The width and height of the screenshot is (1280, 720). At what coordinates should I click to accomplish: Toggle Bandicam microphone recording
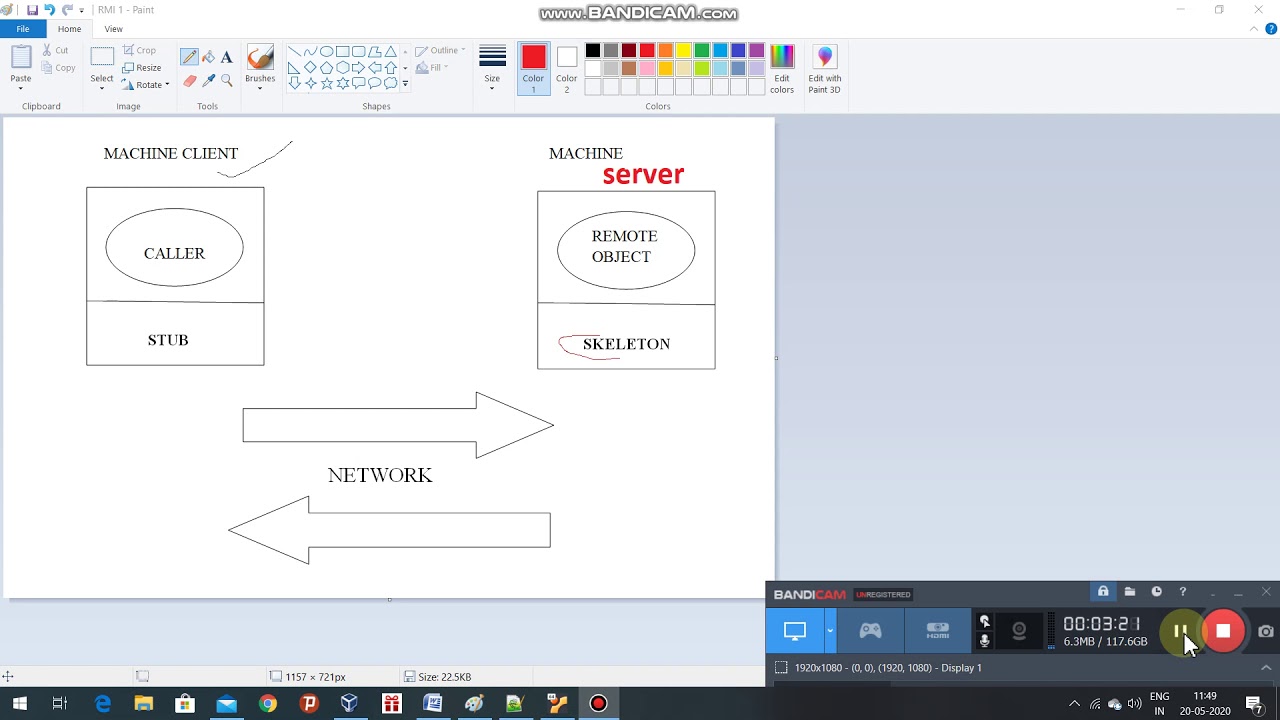(985, 640)
